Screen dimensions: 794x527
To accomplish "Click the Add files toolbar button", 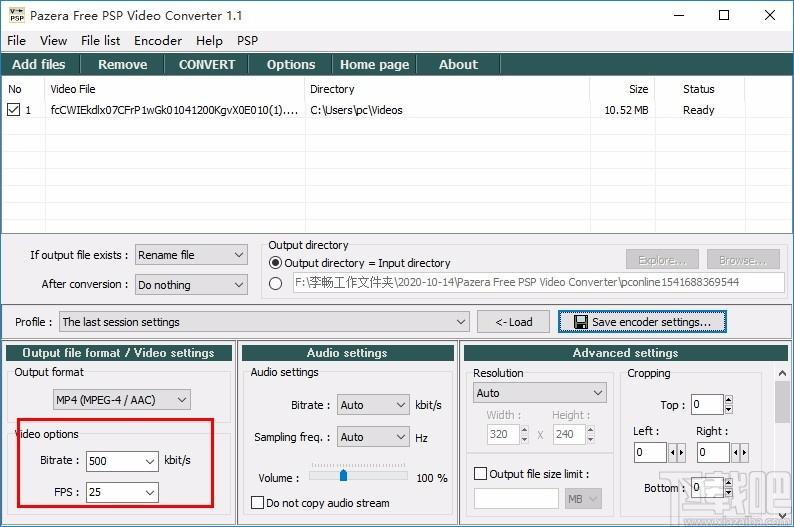I will pos(39,65).
